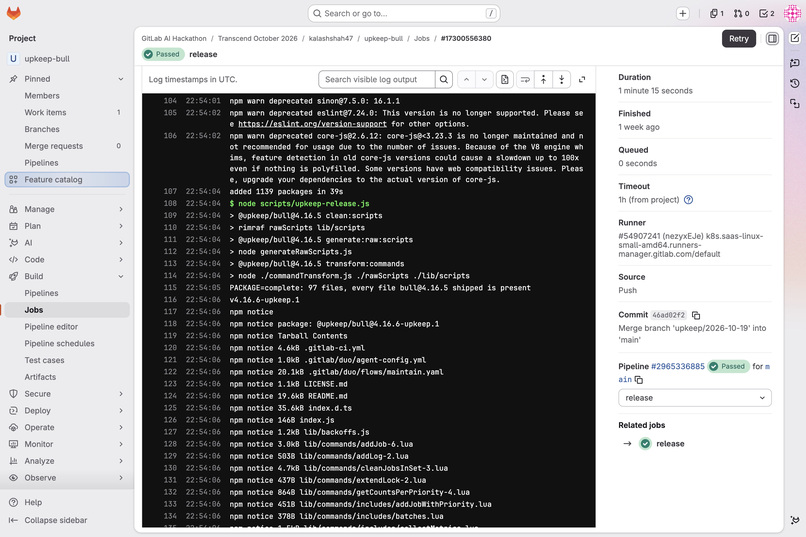This screenshot has height=537, width=806.
Task: Open pipeline #2965336885 link
Action: click(677, 366)
